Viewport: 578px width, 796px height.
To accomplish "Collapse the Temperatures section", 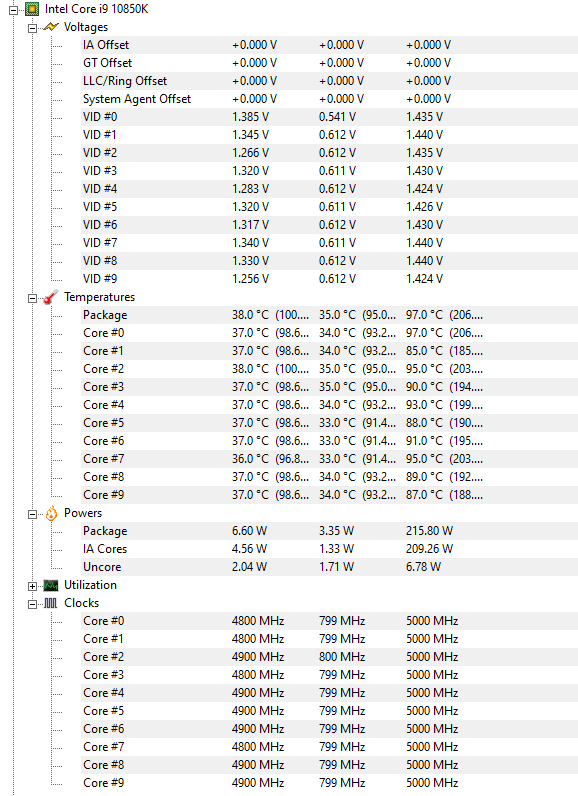I will point(32,298).
